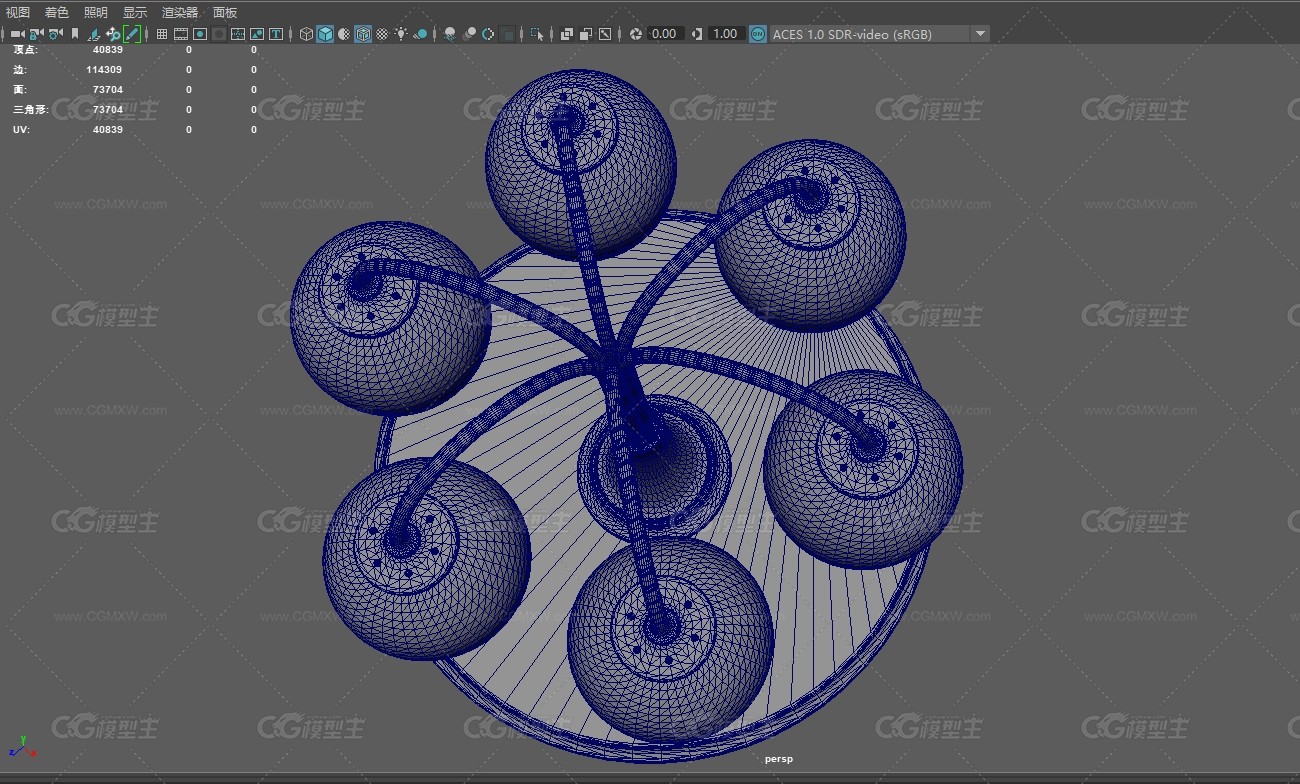Toggle X-Ray Joints icon
Image resolution: width=1300 pixels, height=784 pixels.
click(605, 34)
